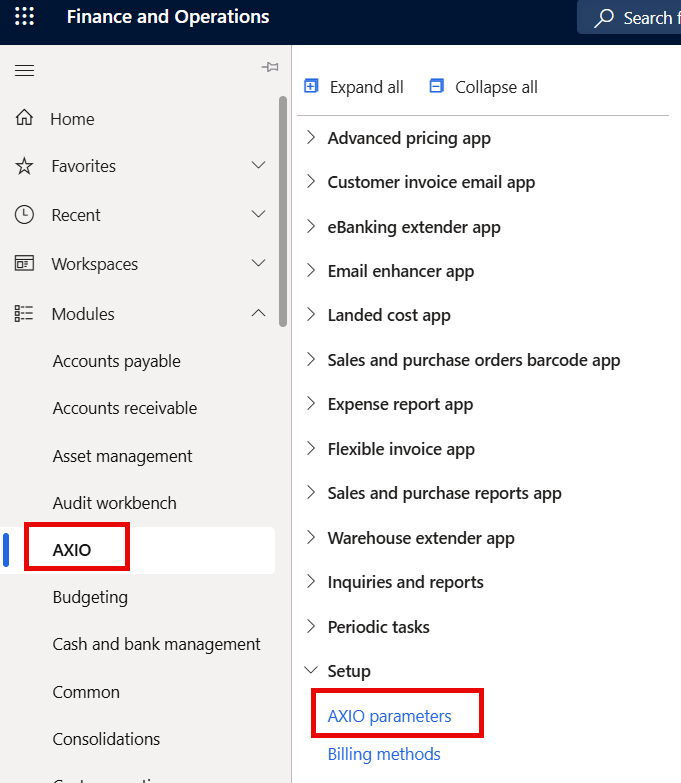Click the Inquiries and reports label
The width and height of the screenshot is (681, 783).
[405, 582]
